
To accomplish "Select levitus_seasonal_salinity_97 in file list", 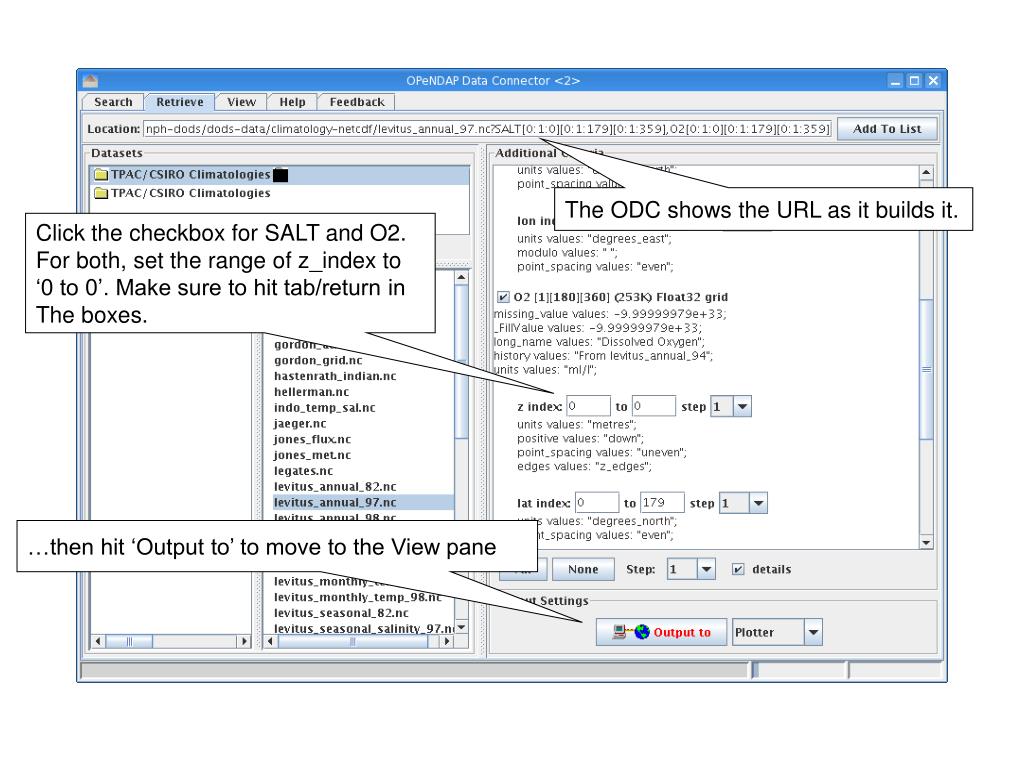I will coord(364,628).
